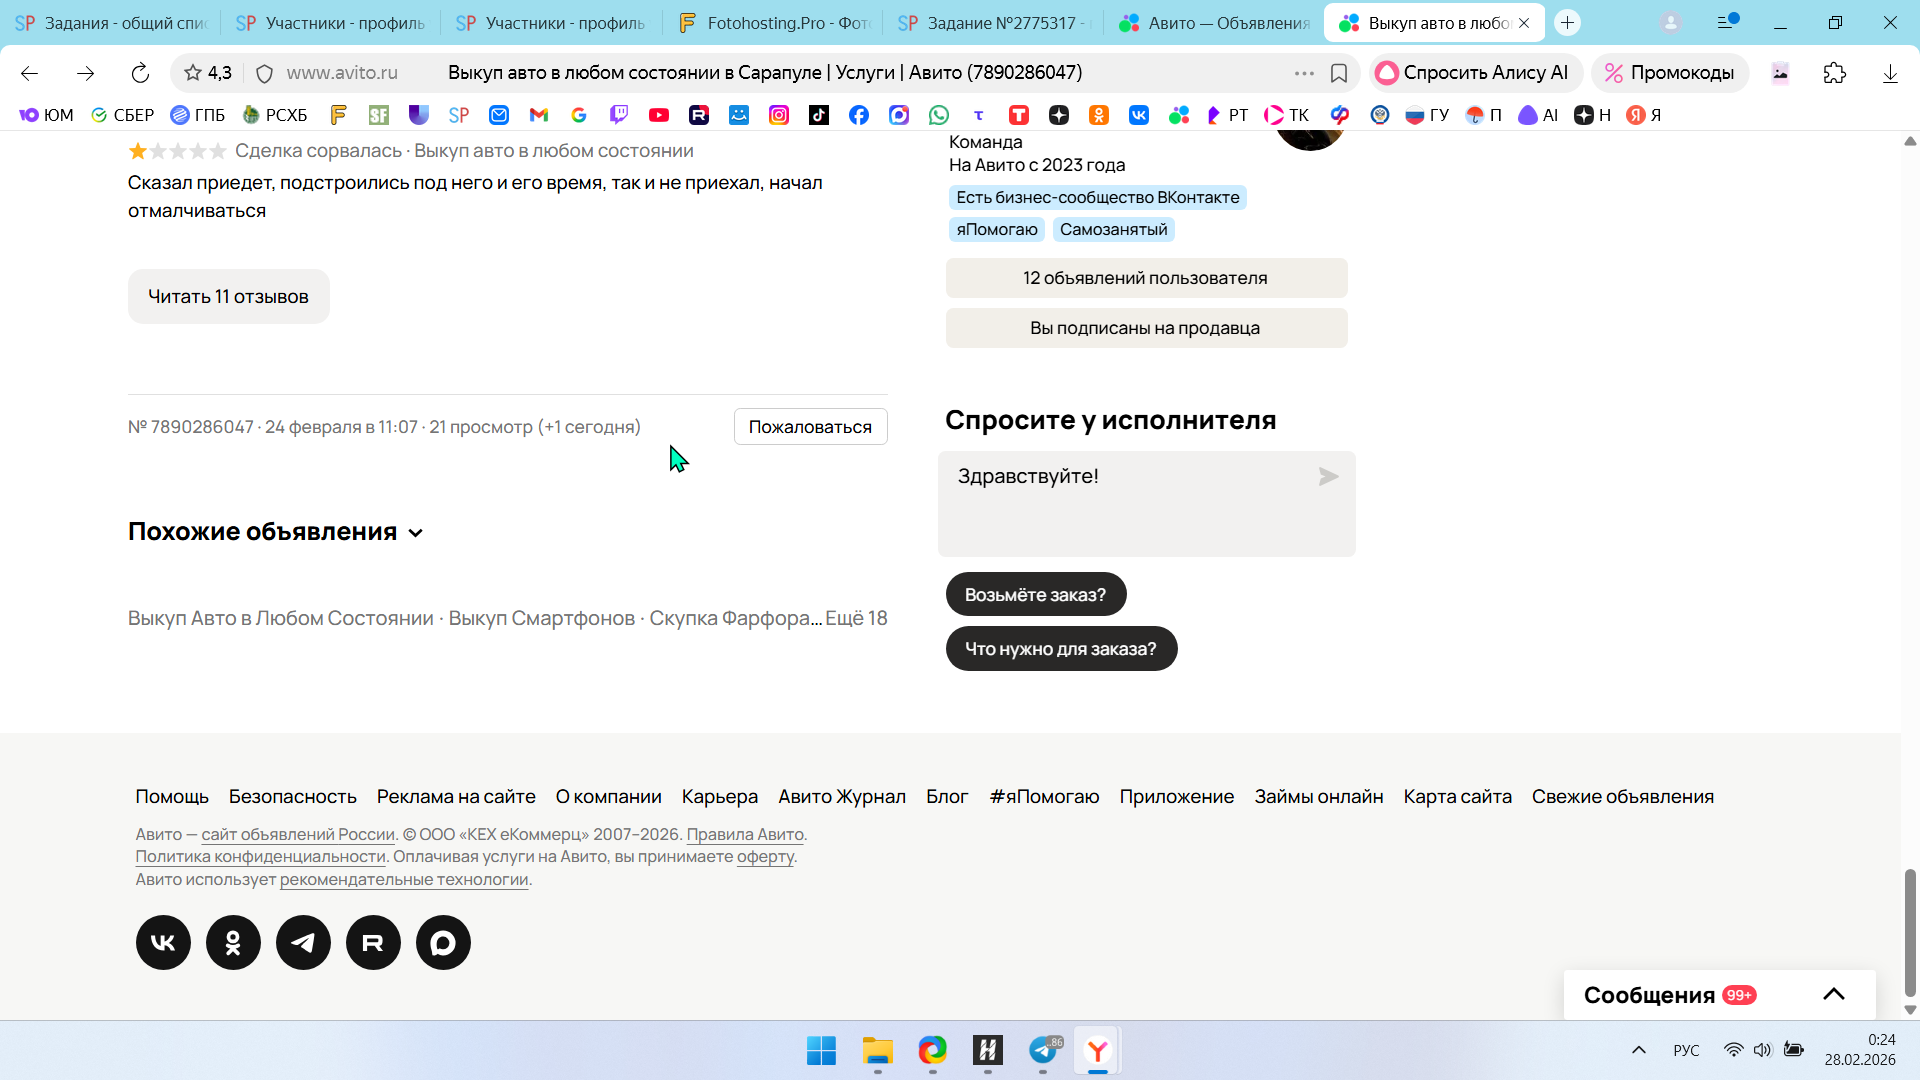Open the Правила Авито link
Image resolution: width=1920 pixels, height=1080 pixels.
745,834
